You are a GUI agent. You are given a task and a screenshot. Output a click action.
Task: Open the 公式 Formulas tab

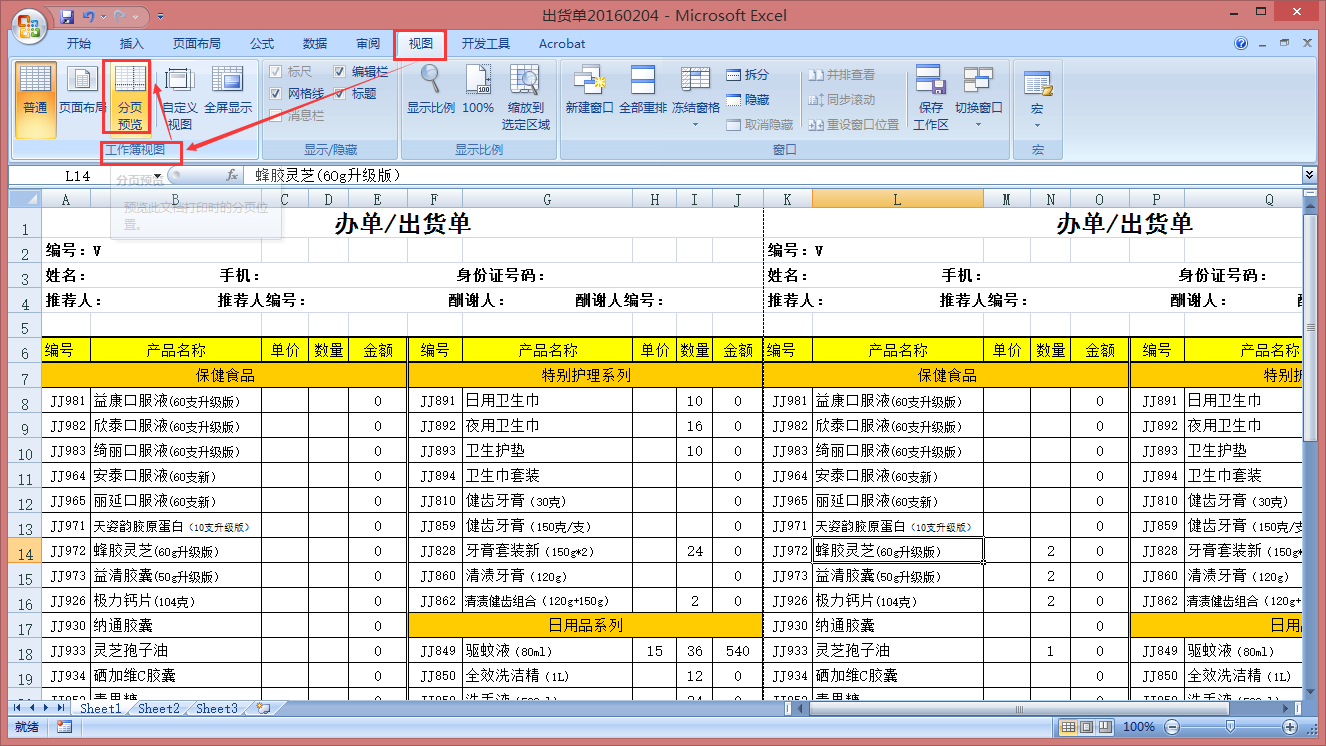click(x=262, y=44)
